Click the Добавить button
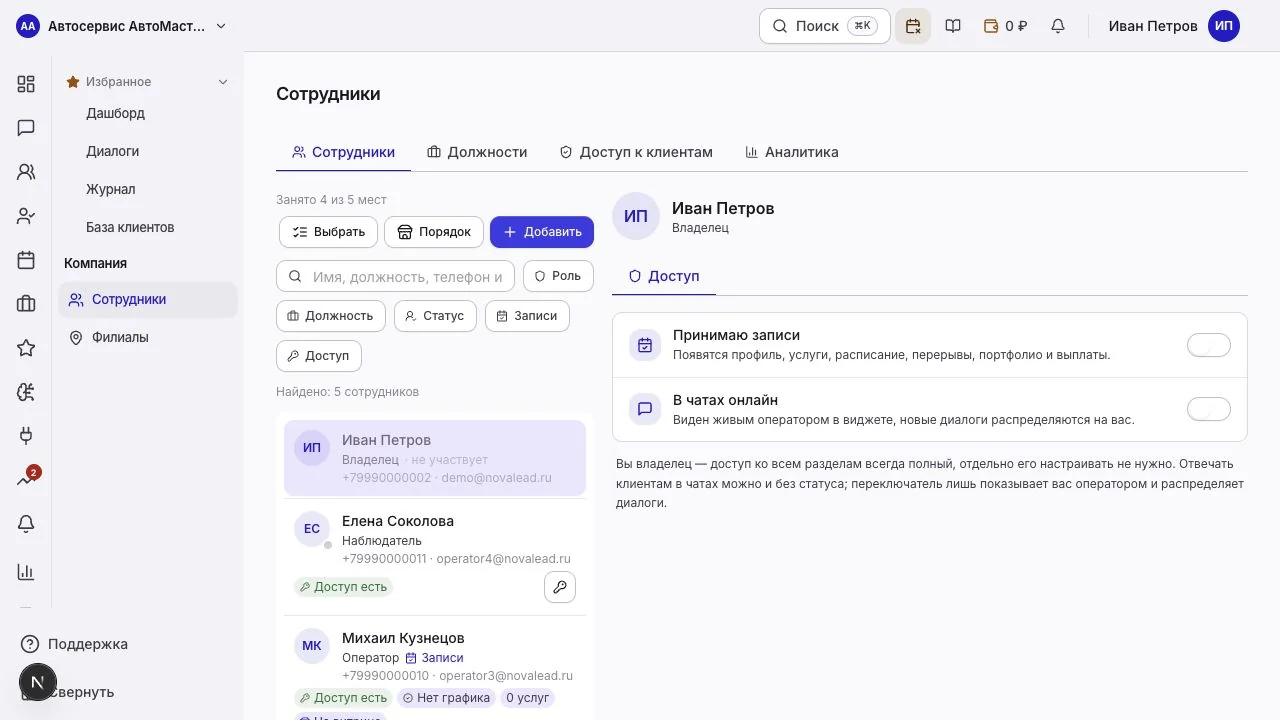Viewport: 1280px width, 720px height. pyautogui.click(x=542, y=232)
